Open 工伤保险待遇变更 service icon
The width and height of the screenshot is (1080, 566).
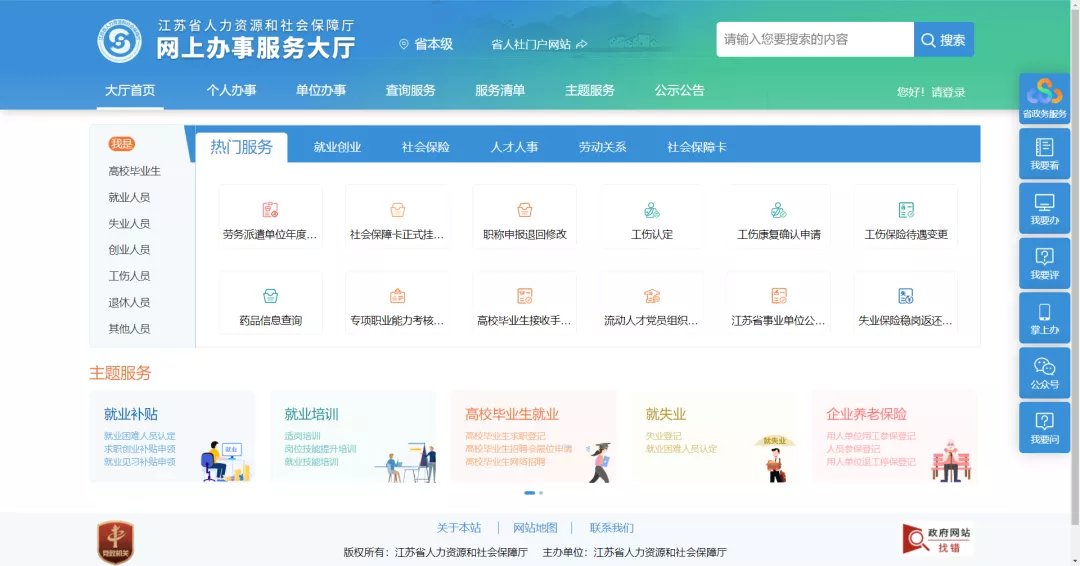(x=906, y=210)
